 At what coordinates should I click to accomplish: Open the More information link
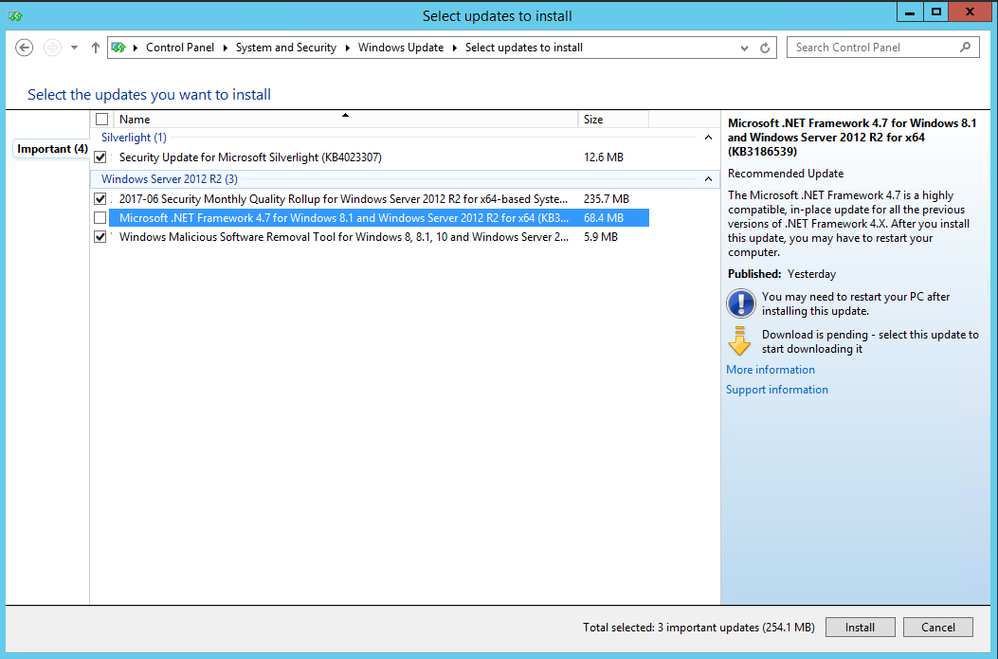click(x=770, y=369)
